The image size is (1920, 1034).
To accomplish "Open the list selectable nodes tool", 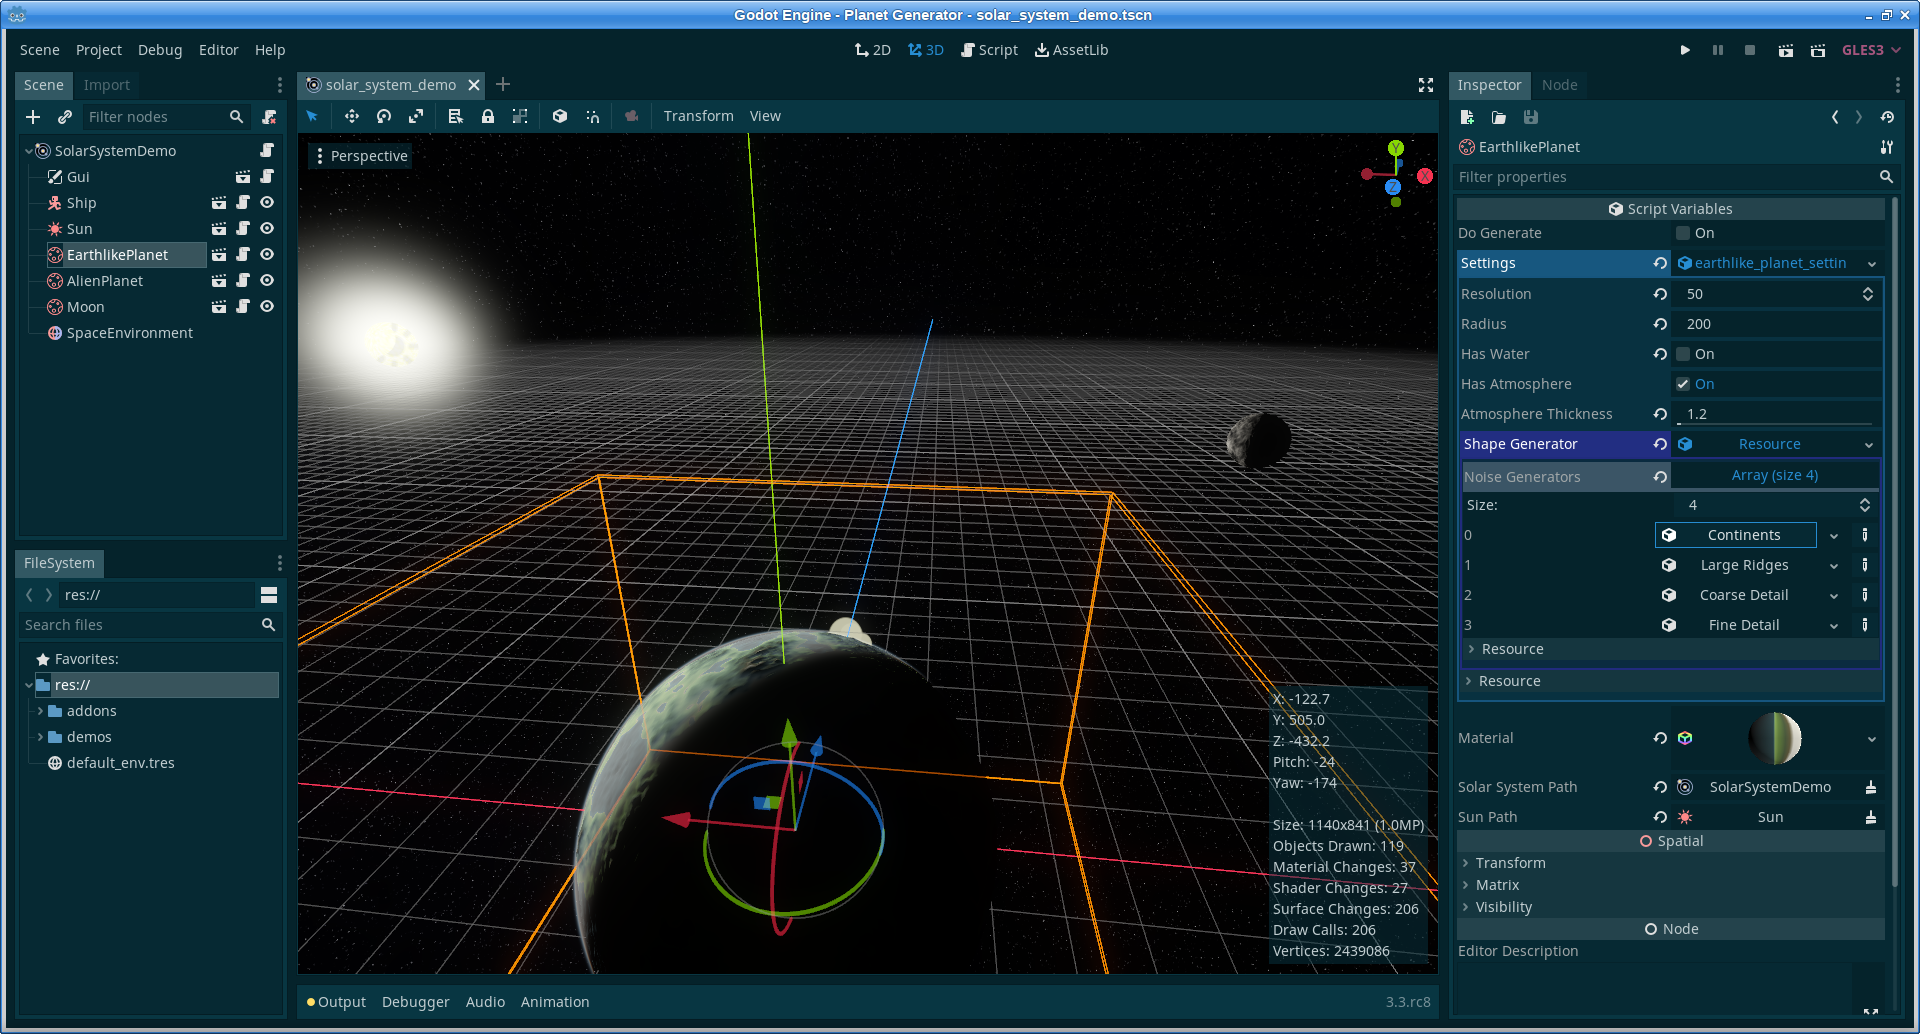I will [456, 116].
